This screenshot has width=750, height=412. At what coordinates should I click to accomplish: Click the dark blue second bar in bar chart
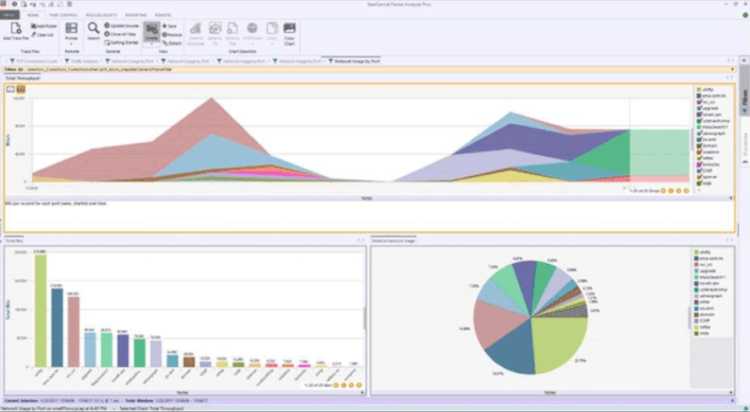click(x=57, y=328)
